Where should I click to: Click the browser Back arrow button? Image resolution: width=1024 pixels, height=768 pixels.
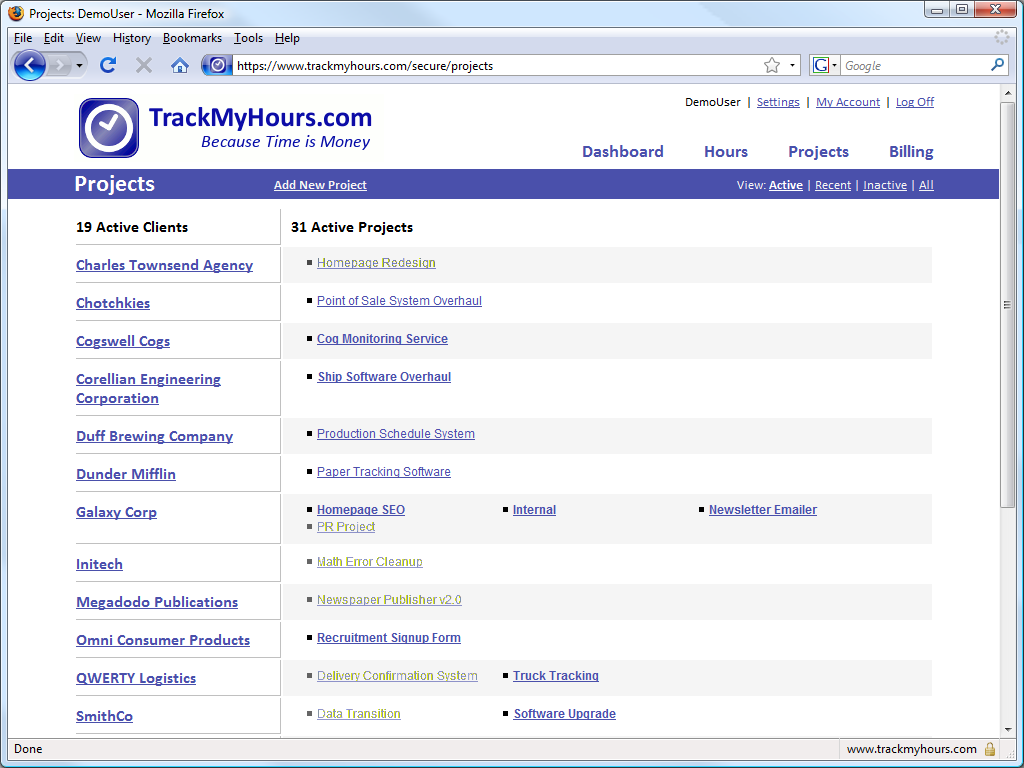point(30,66)
